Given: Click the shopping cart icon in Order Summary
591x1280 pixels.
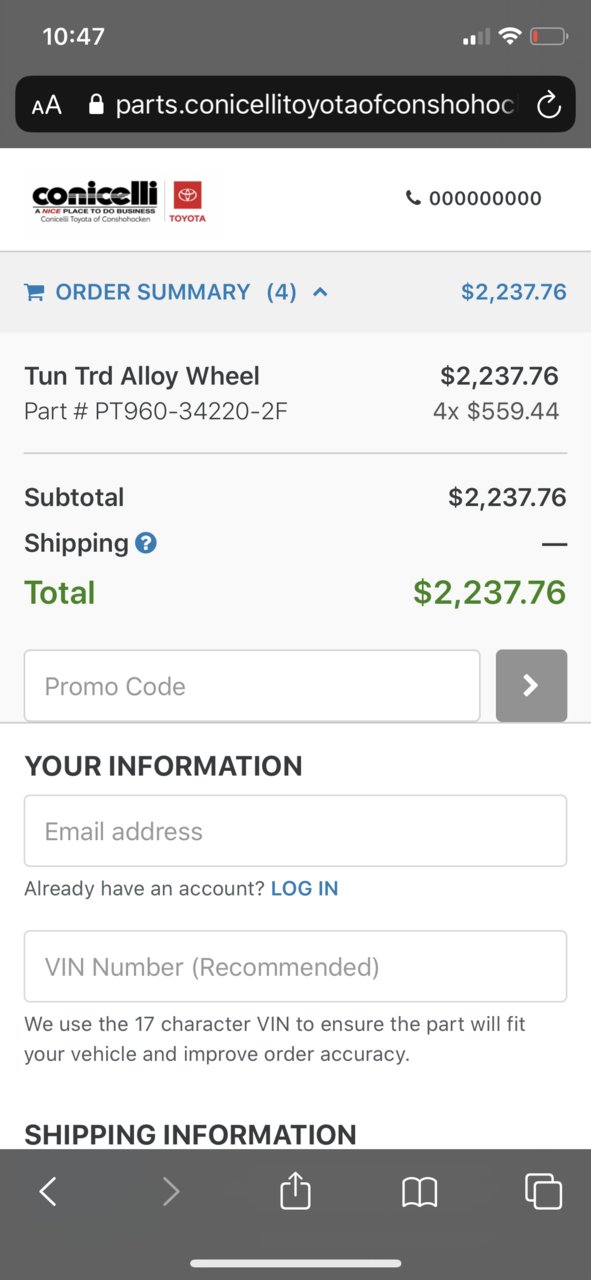Looking at the screenshot, I should click(34, 293).
